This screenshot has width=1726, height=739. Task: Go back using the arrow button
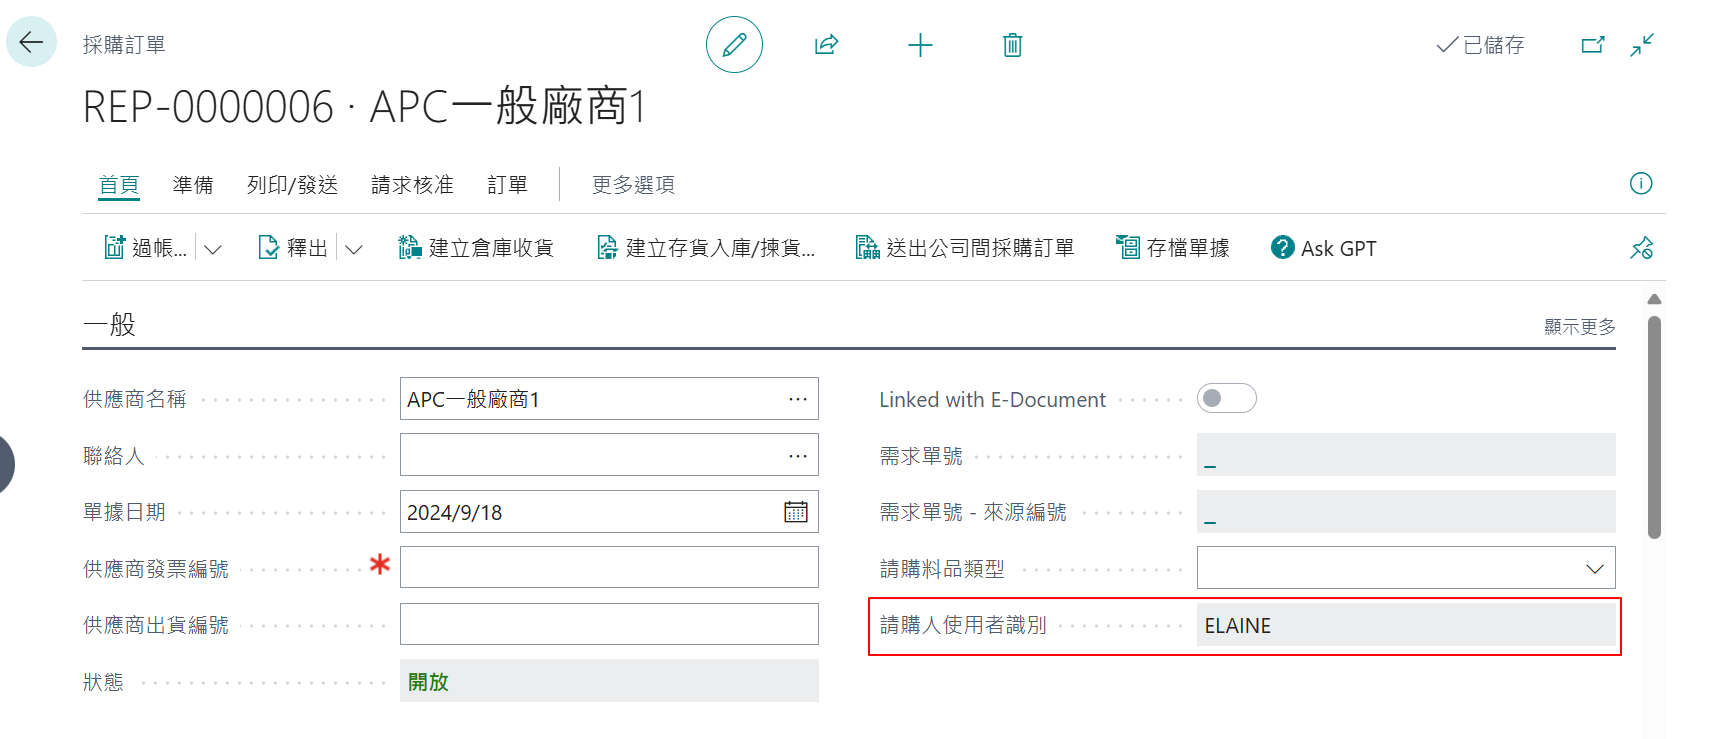click(32, 42)
